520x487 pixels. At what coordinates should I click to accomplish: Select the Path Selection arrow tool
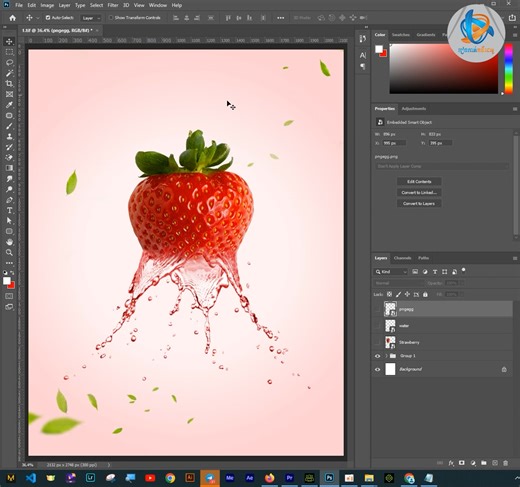(9, 221)
